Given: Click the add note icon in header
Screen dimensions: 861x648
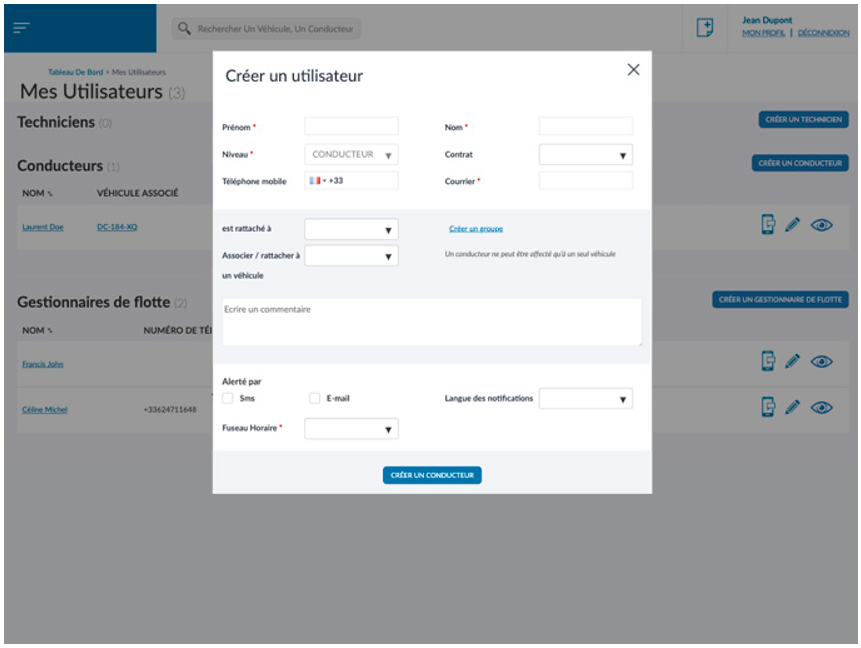Looking at the screenshot, I should [x=704, y=28].
